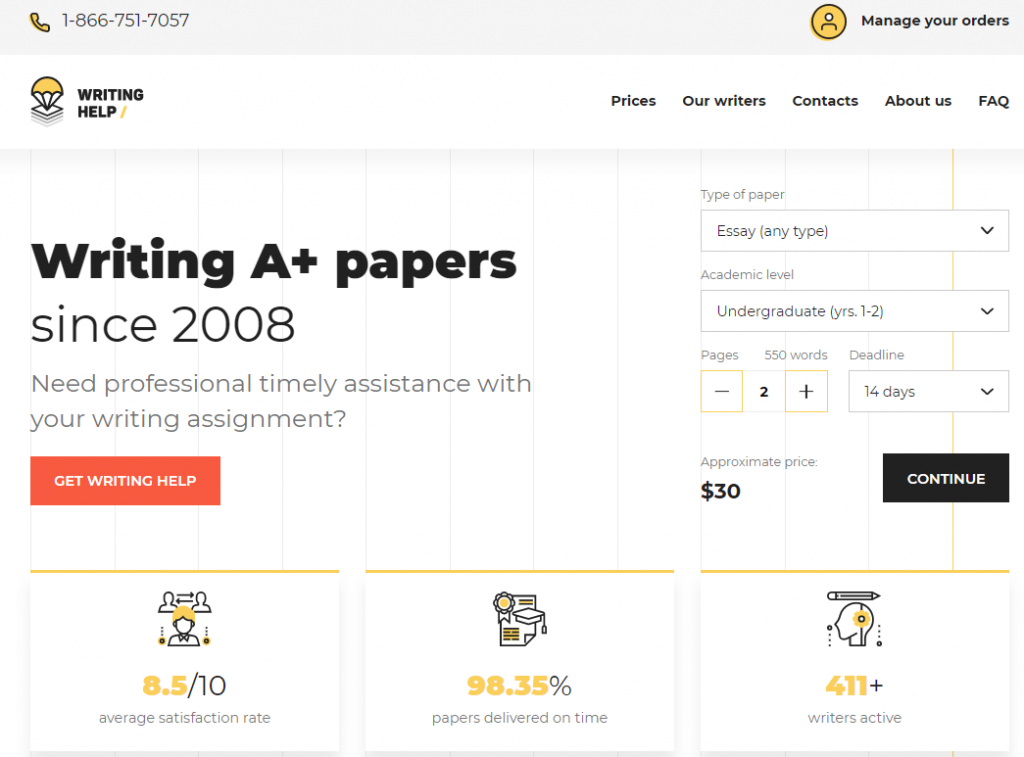Open the Prices menu item
The image size is (1024, 757).
[x=633, y=101]
